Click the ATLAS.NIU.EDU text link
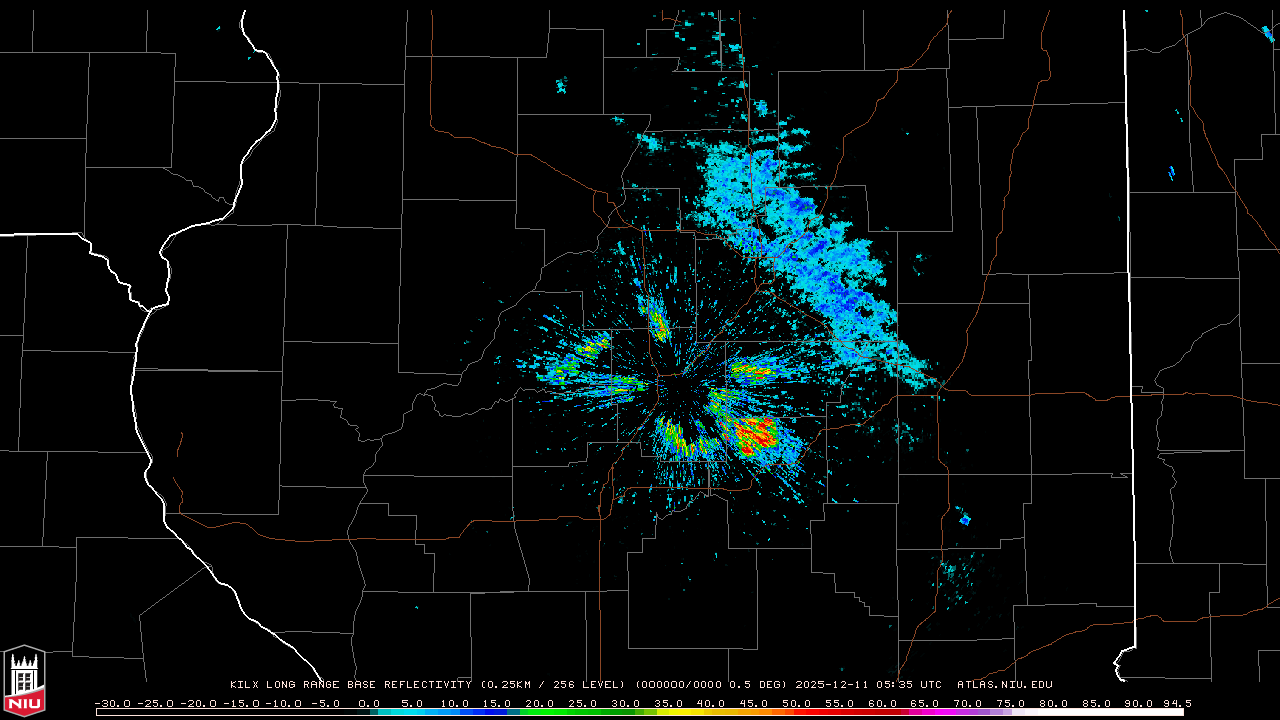The width and height of the screenshot is (1280, 720). tap(1005, 685)
